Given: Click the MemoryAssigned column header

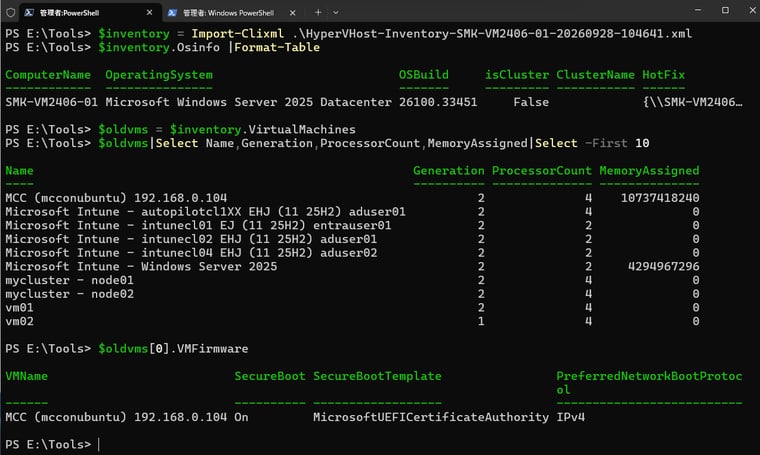Looking at the screenshot, I should (x=649, y=171).
